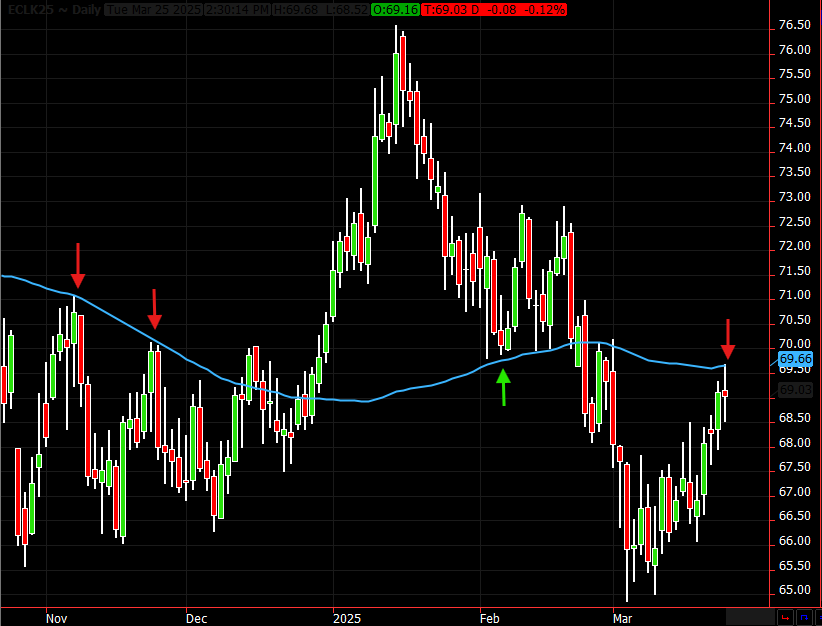
Task: Click the blue arrow icon in bottom-right corner
Action: (x=804, y=617)
